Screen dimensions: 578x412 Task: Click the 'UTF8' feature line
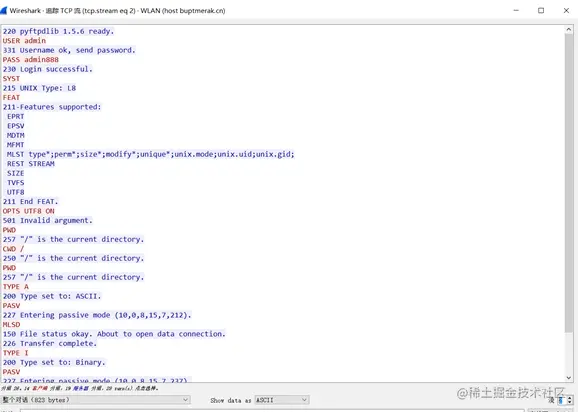point(15,192)
